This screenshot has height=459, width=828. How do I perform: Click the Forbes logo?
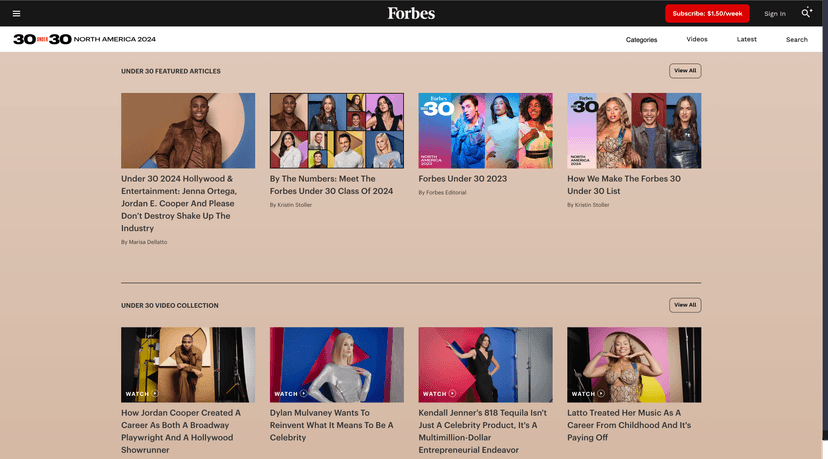[411, 13]
